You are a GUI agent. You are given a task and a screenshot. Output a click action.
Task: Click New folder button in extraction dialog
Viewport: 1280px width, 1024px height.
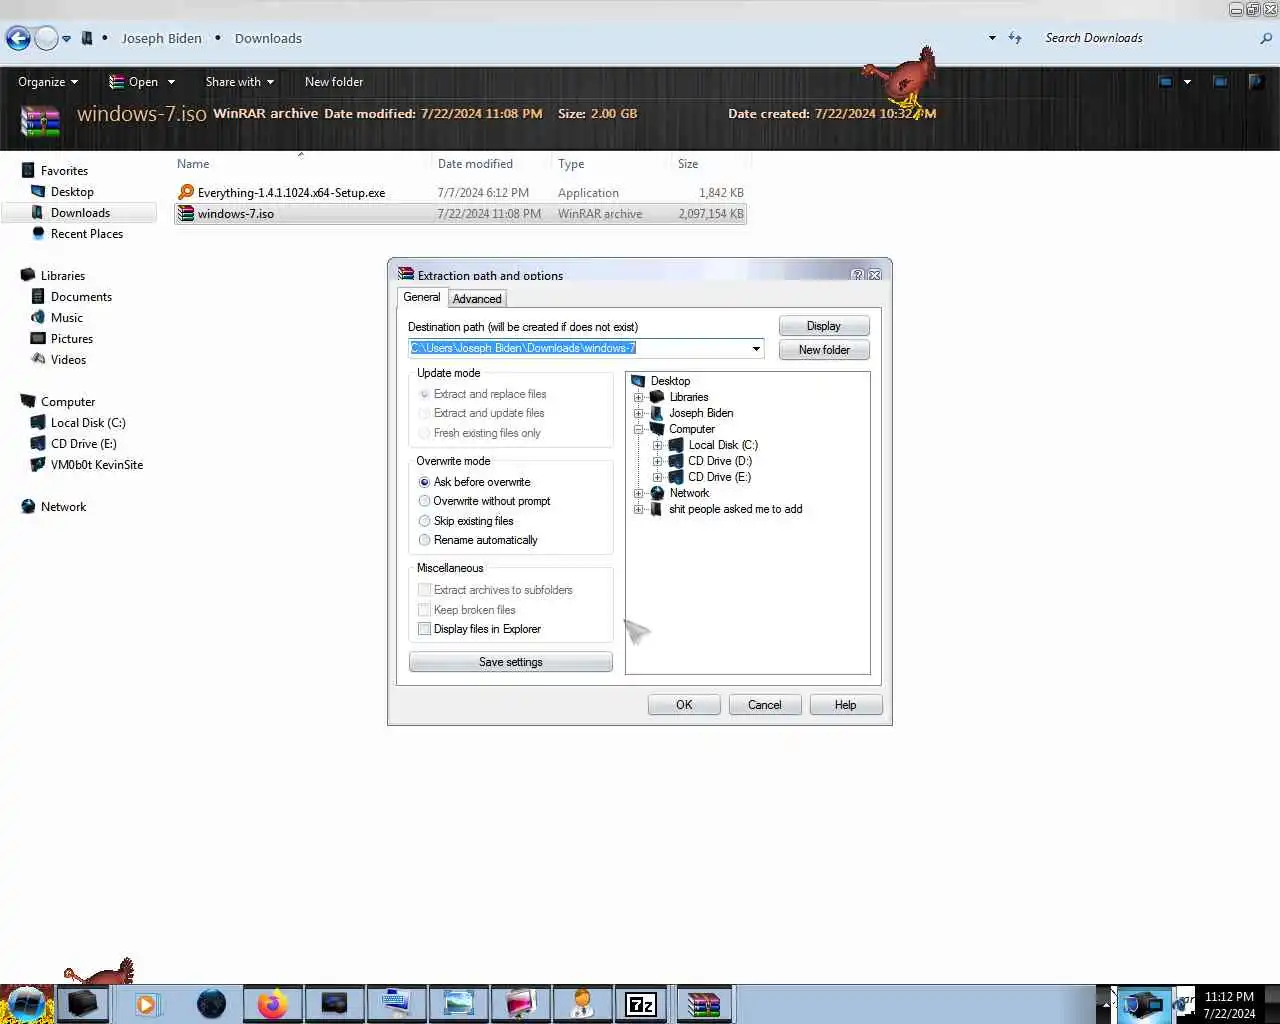[x=824, y=350]
